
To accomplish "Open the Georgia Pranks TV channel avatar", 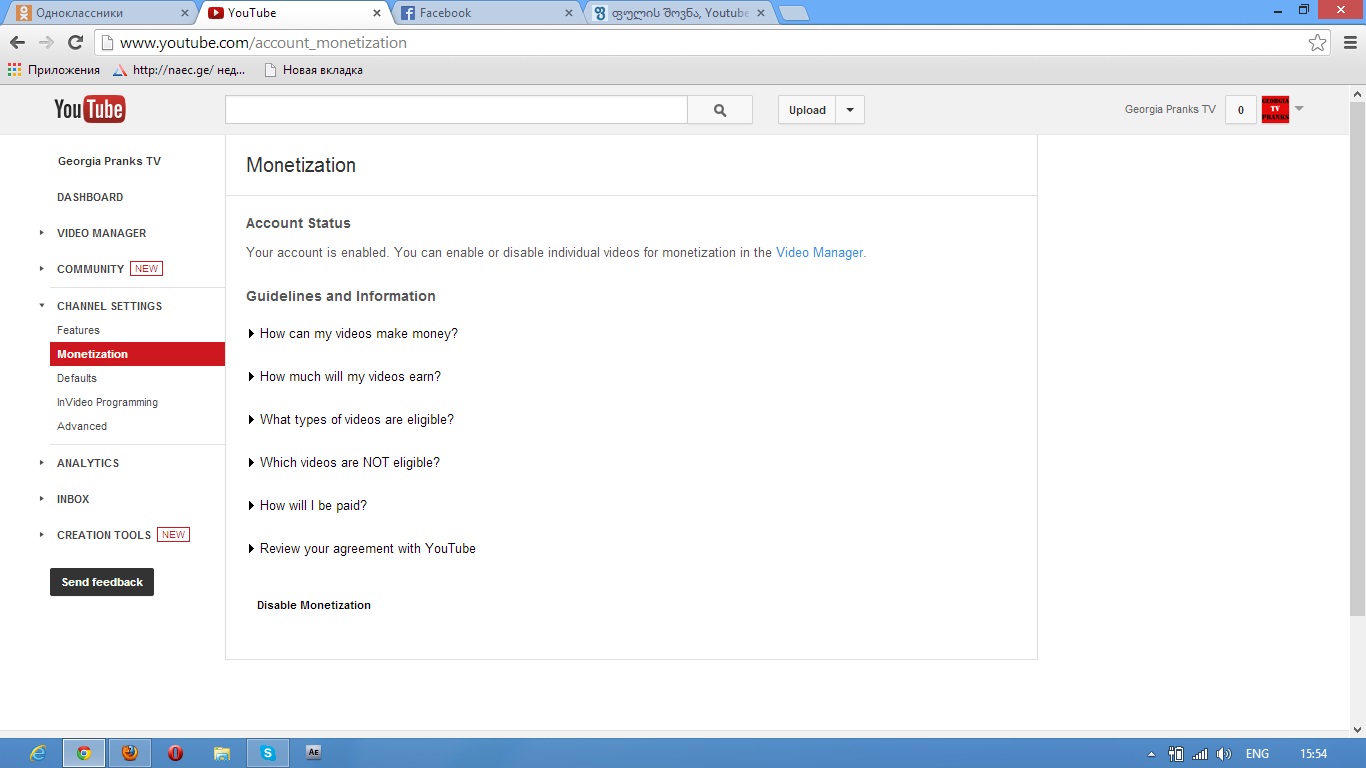I will click(x=1275, y=110).
